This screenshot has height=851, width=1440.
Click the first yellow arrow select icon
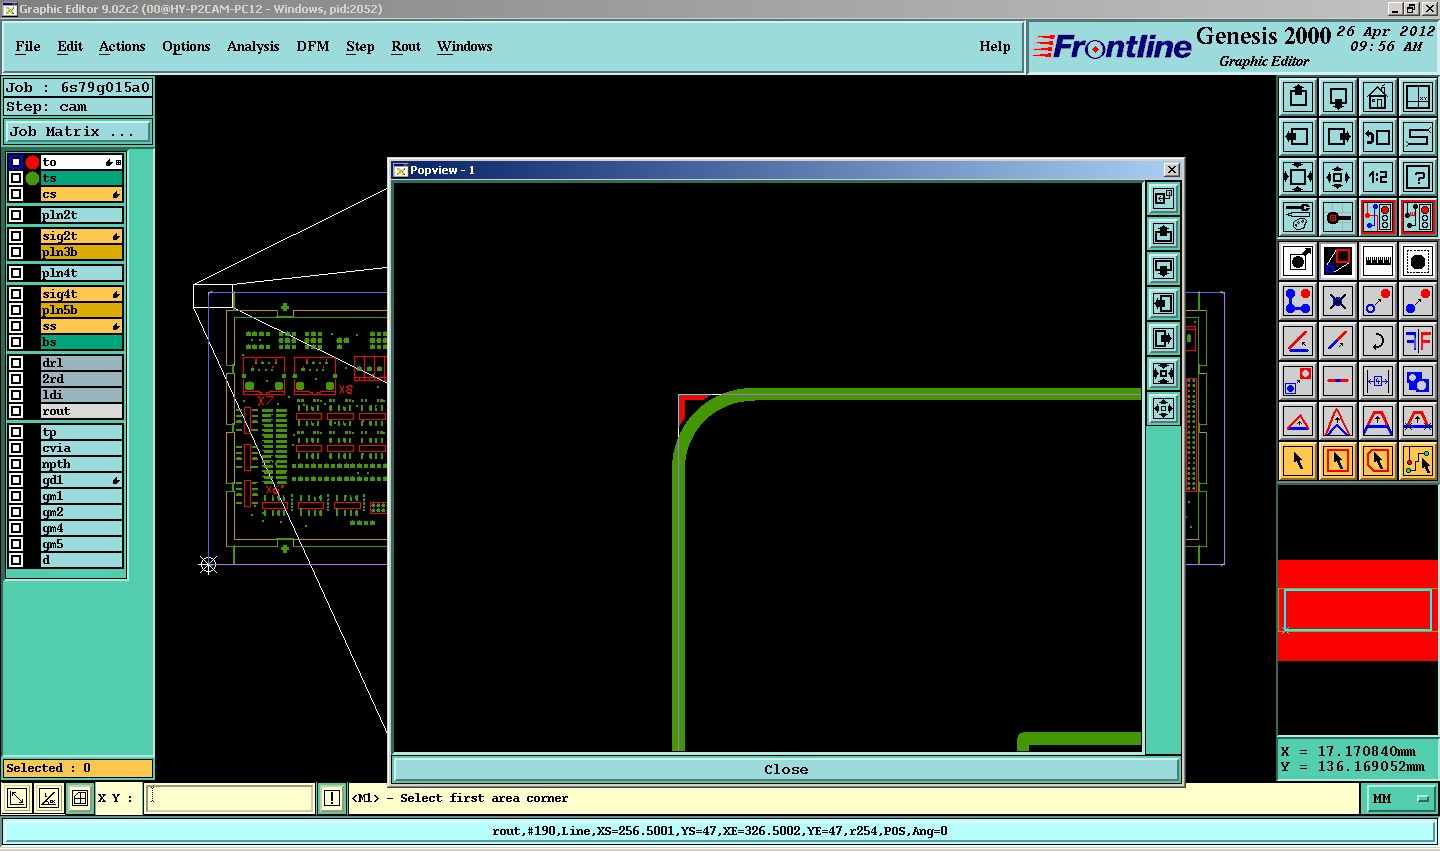coord(1297,461)
